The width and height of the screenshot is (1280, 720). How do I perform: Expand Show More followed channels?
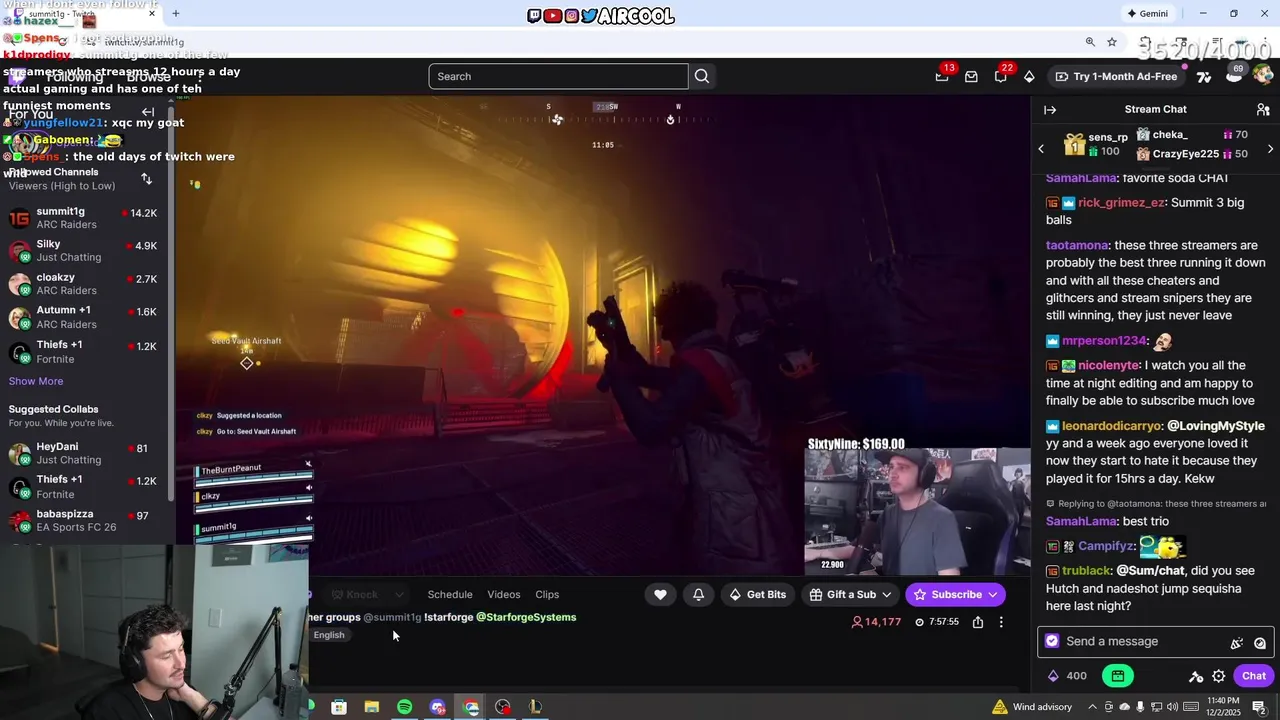click(x=36, y=381)
